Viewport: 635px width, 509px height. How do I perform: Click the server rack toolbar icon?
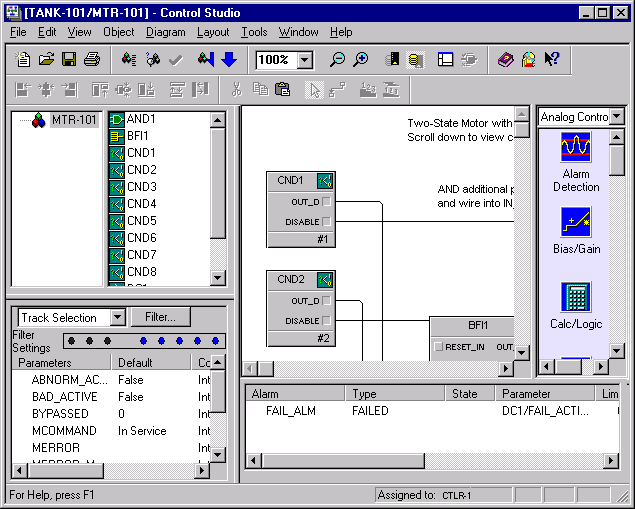coord(392,60)
